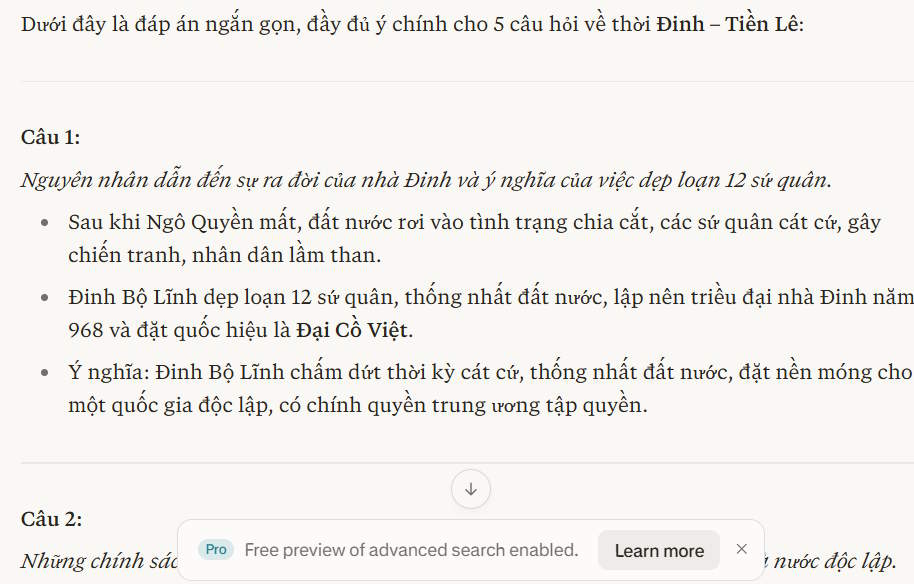
Task: Open Learn more about advanced search
Action: click(658, 549)
